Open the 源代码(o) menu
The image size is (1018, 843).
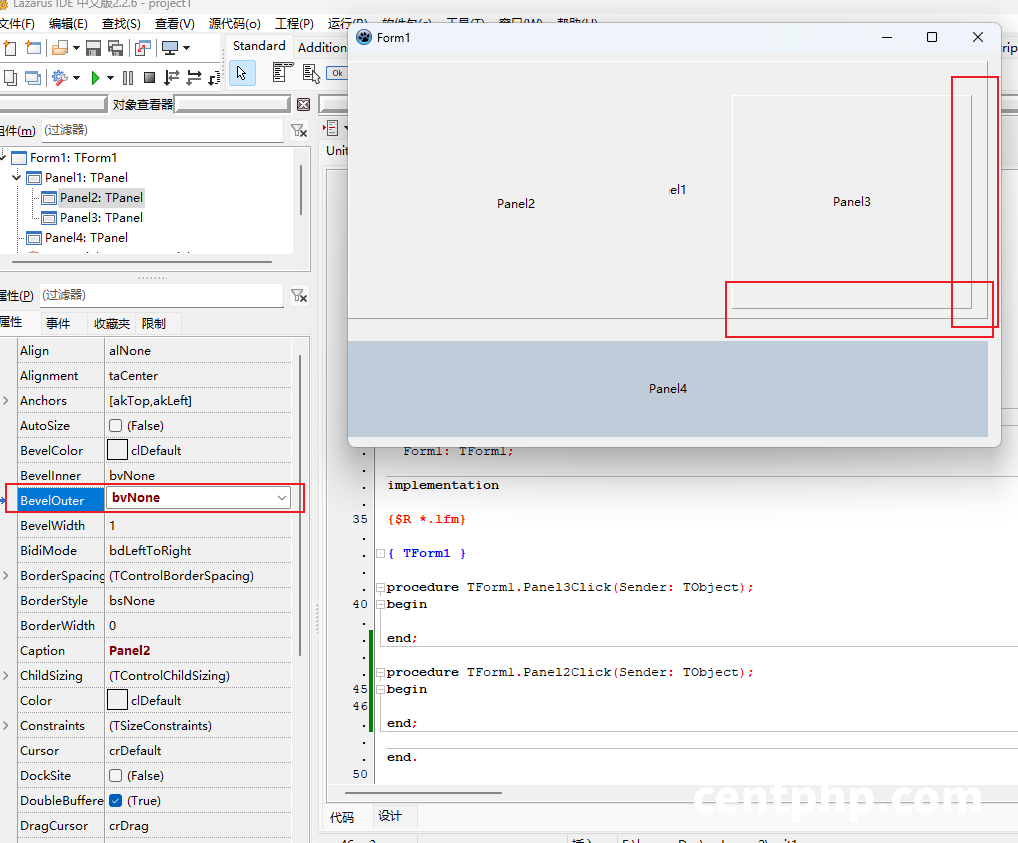[x=234, y=24]
